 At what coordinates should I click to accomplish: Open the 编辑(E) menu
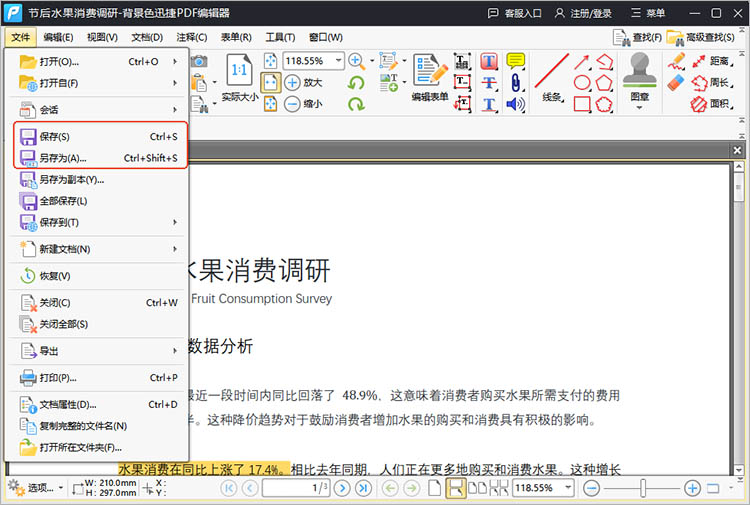click(58, 37)
